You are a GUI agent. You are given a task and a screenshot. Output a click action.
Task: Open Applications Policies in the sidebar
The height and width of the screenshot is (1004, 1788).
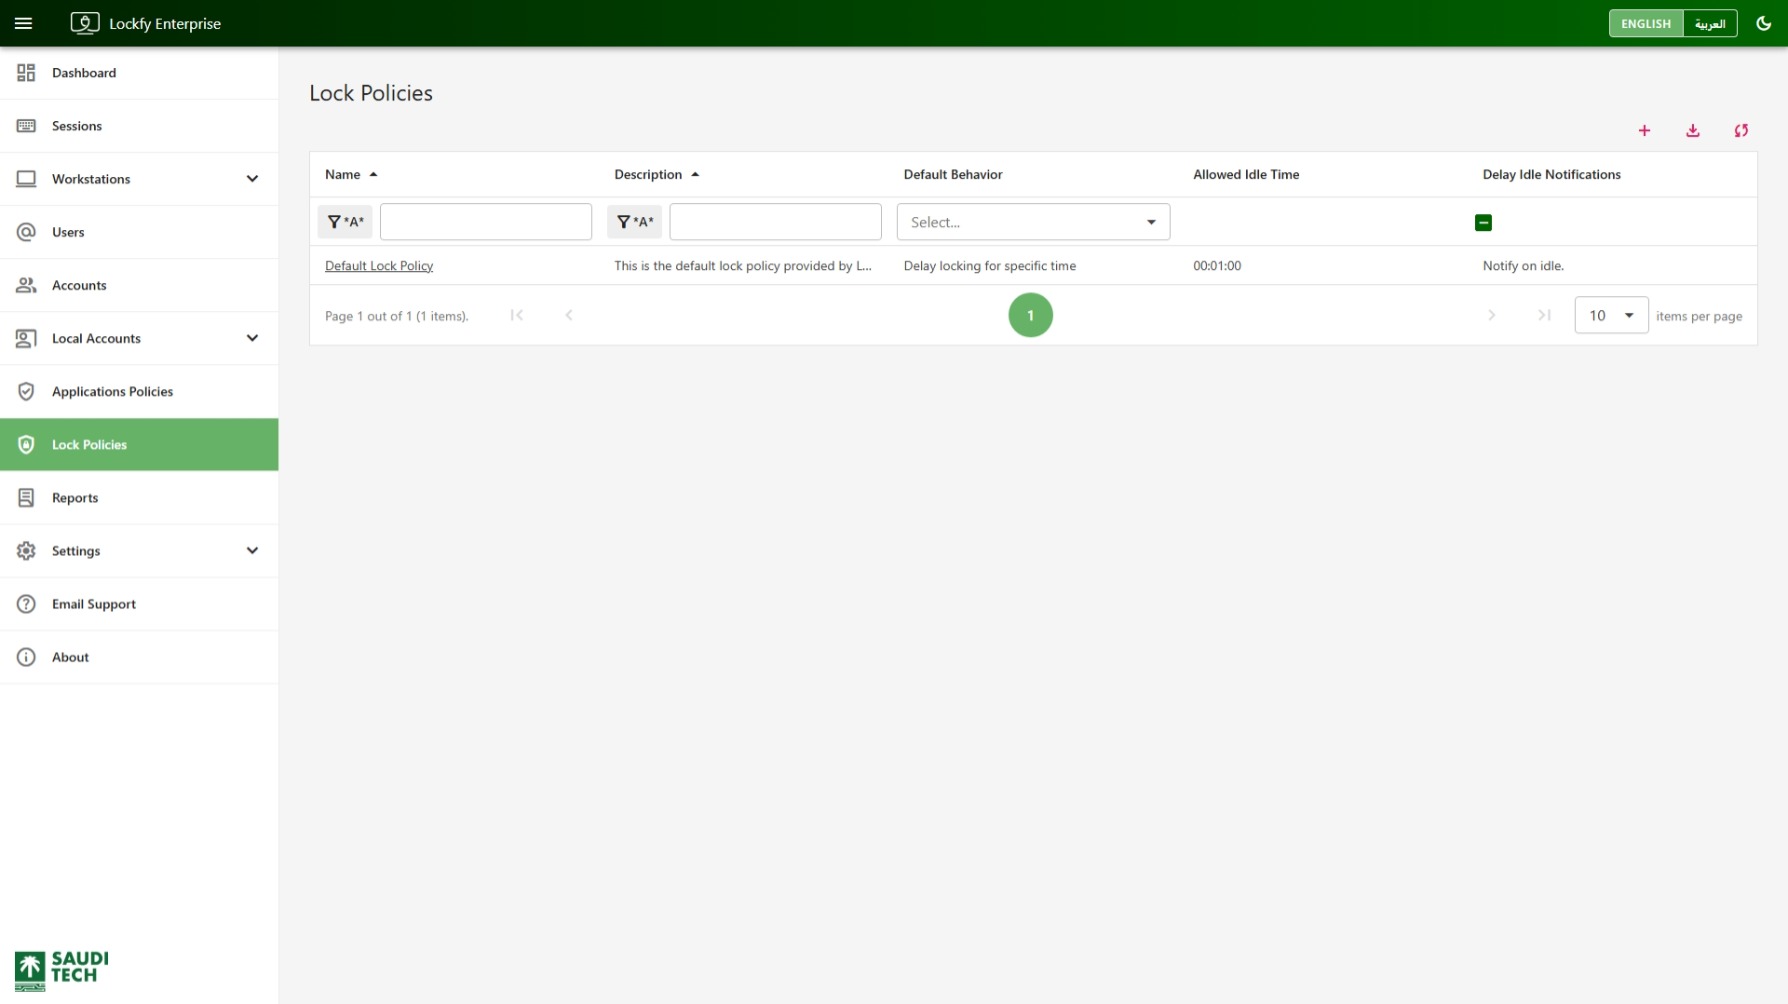(139, 391)
